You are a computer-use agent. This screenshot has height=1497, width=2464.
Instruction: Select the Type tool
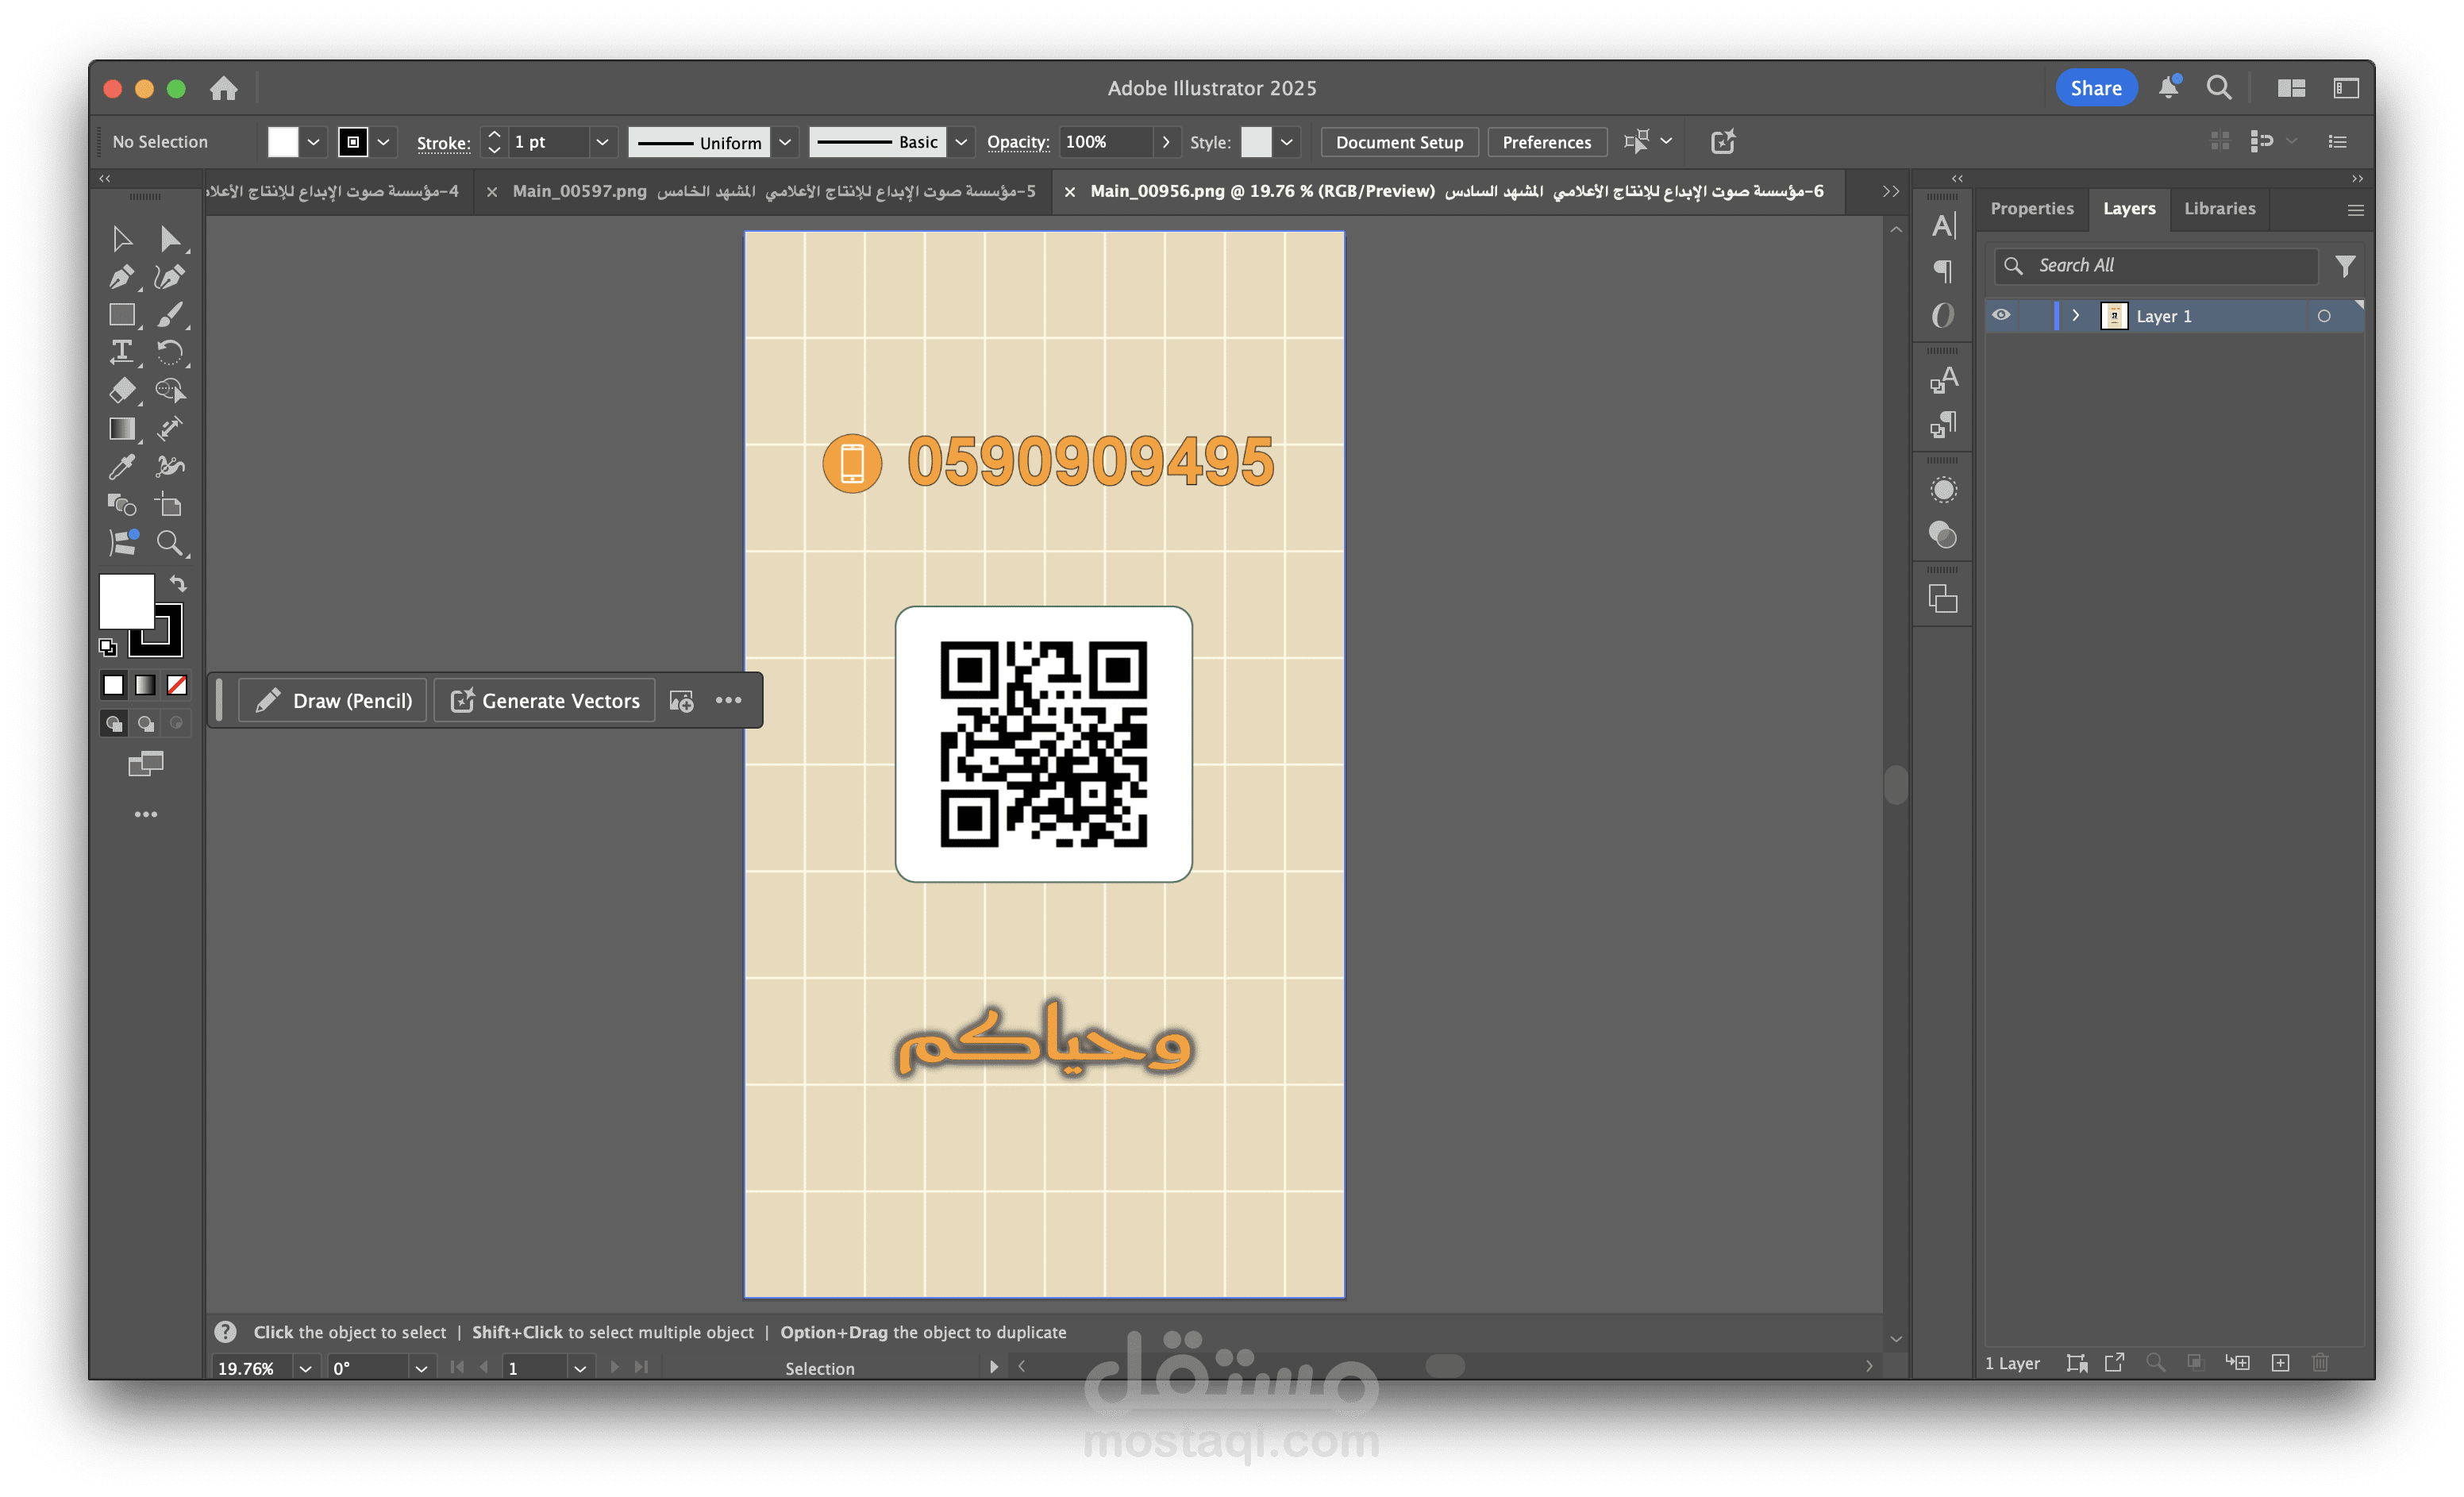click(122, 352)
